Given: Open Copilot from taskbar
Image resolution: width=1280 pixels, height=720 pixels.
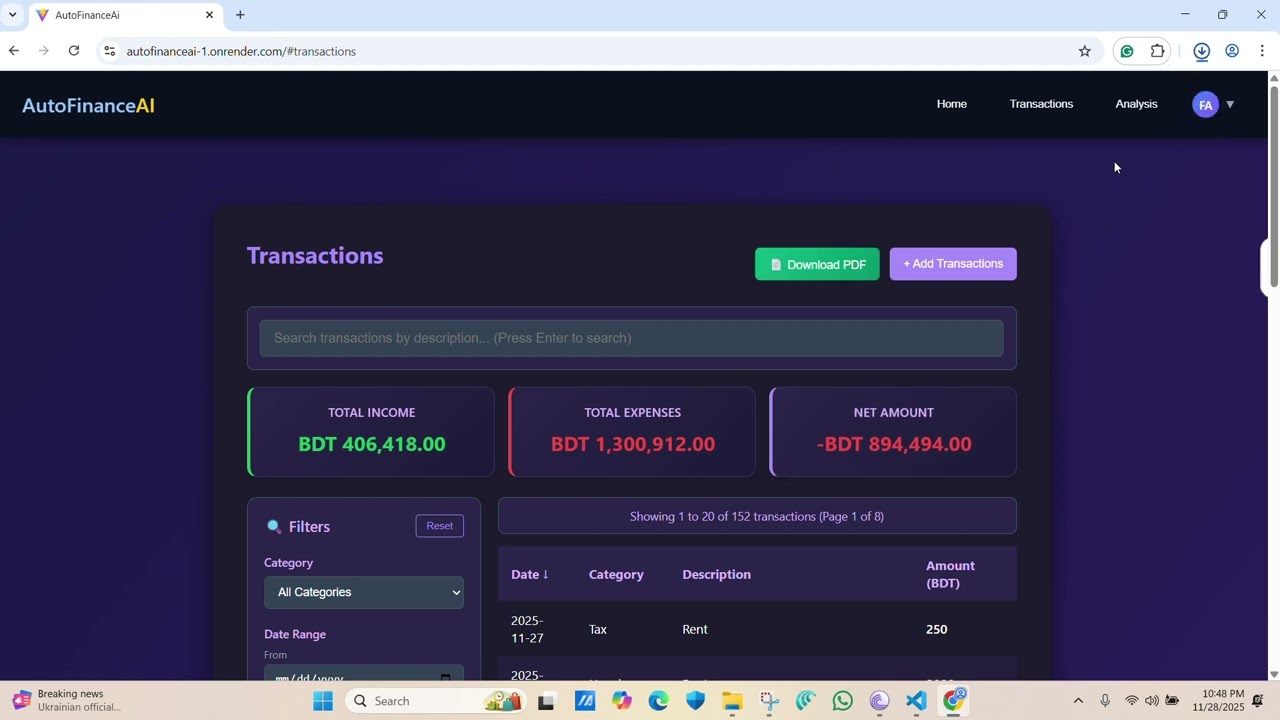Looking at the screenshot, I should tap(622, 701).
